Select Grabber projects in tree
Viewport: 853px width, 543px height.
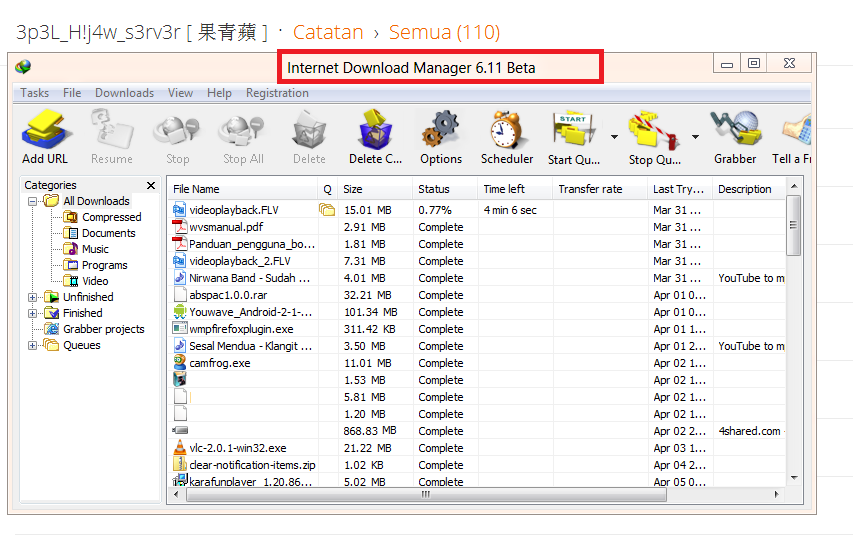(103, 329)
